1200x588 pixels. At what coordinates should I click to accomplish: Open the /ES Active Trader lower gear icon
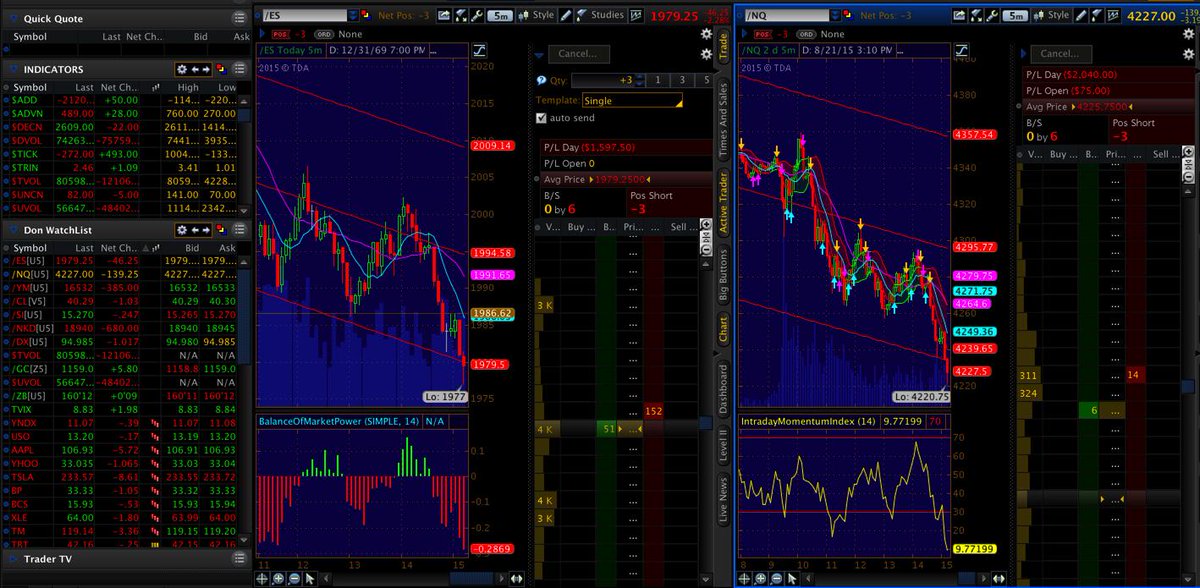pos(706,54)
